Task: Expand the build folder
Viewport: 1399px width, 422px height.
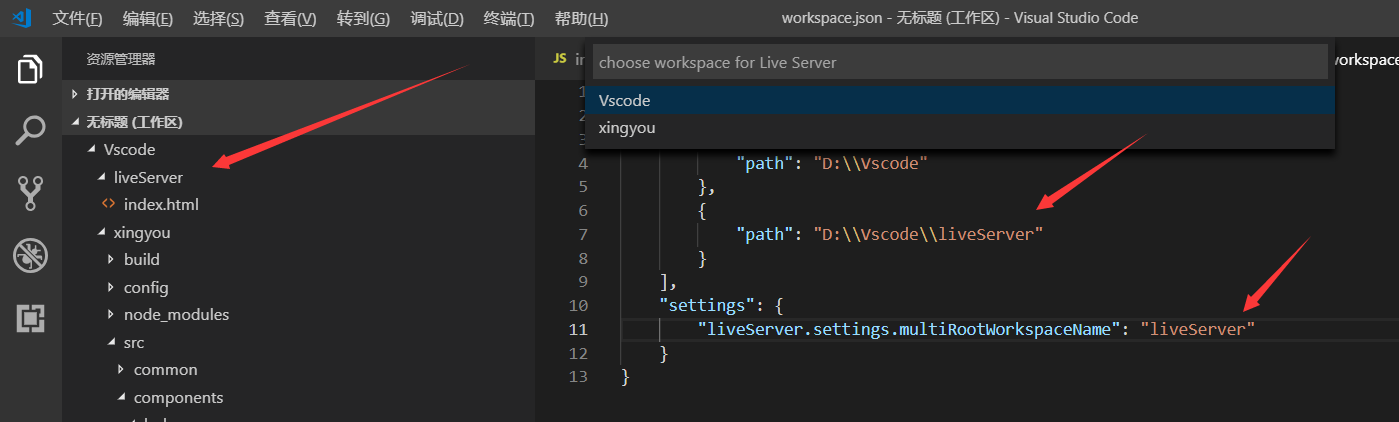Action: point(298,259)
